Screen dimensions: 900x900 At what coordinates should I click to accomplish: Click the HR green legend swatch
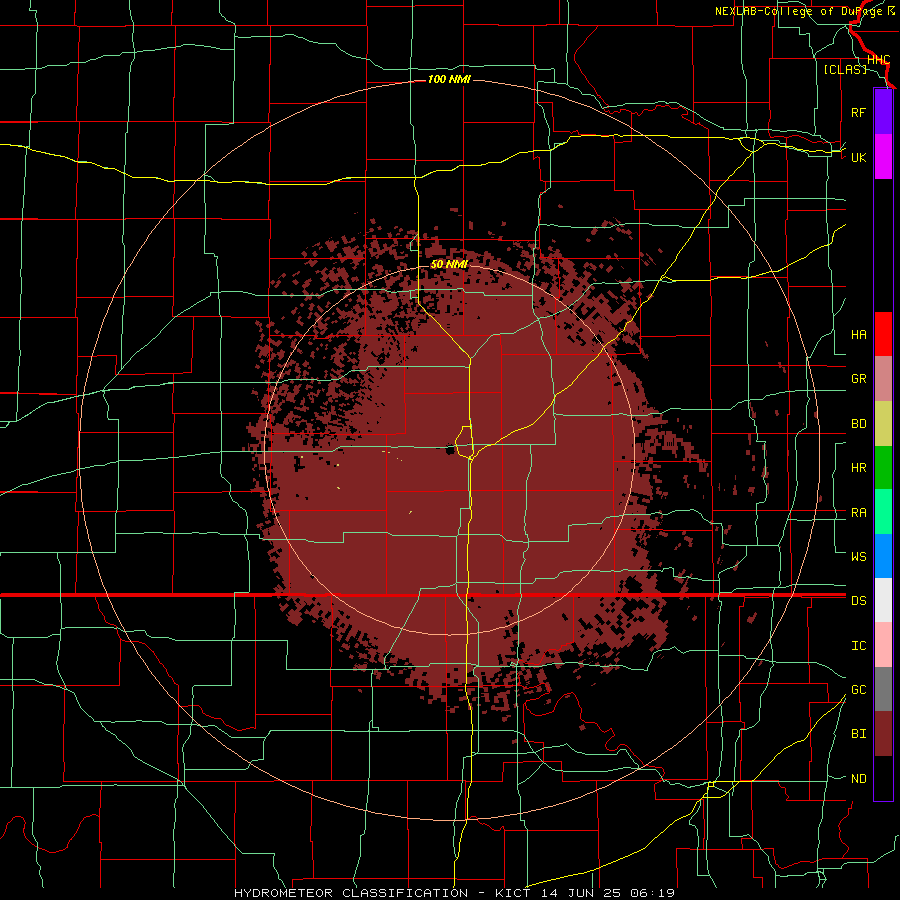(883, 468)
